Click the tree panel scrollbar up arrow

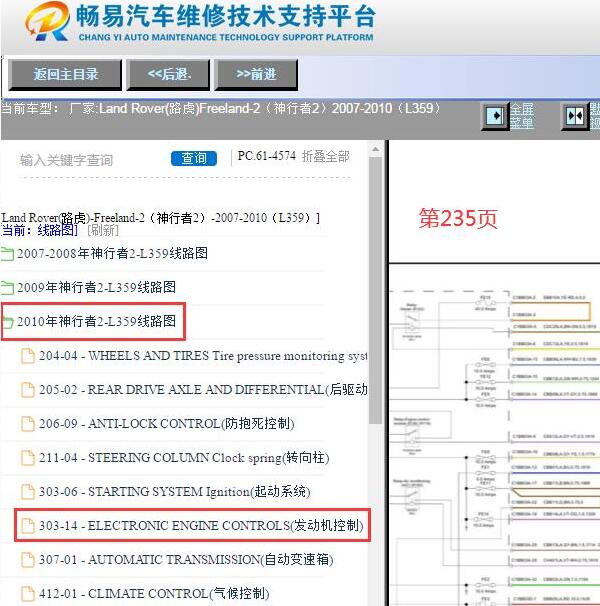[x=375, y=149]
